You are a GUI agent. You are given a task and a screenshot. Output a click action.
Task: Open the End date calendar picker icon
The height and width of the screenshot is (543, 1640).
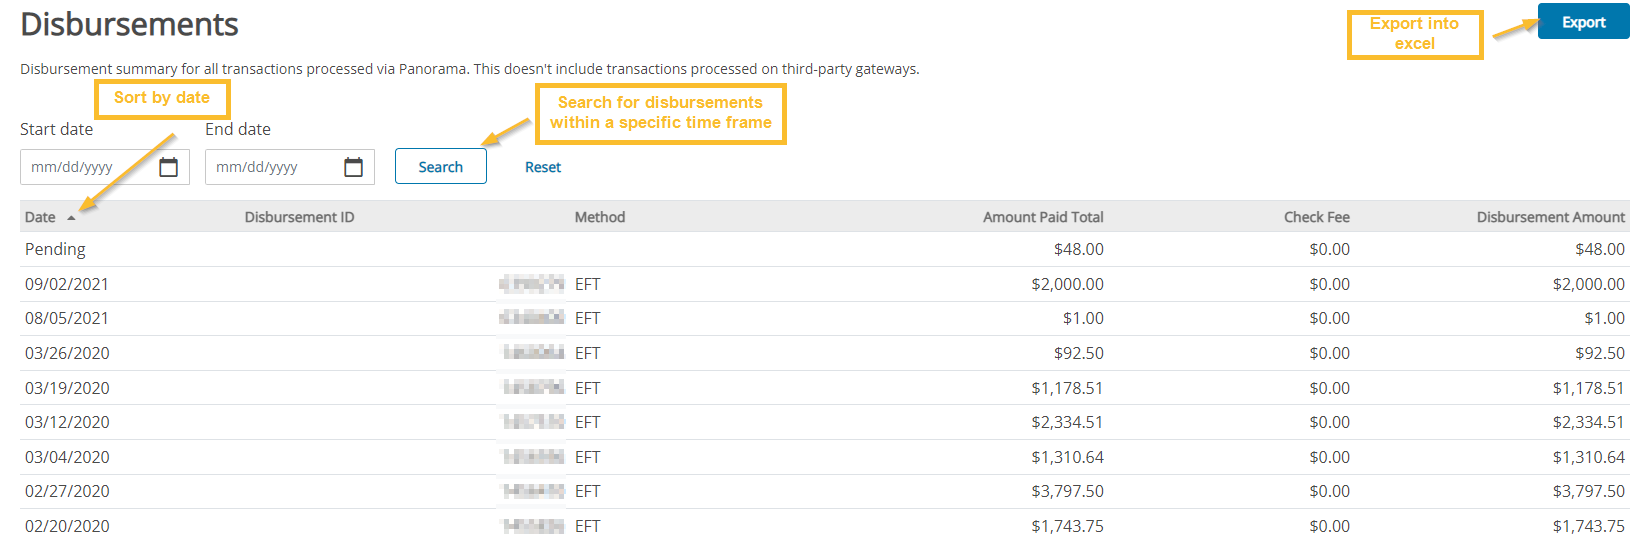point(353,167)
